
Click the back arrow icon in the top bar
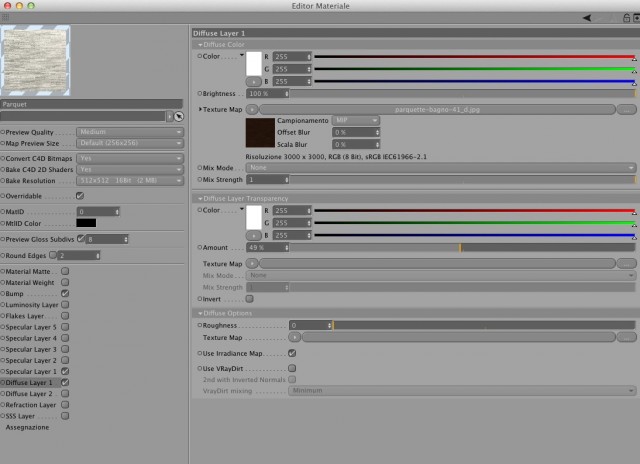(x=587, y=18)
